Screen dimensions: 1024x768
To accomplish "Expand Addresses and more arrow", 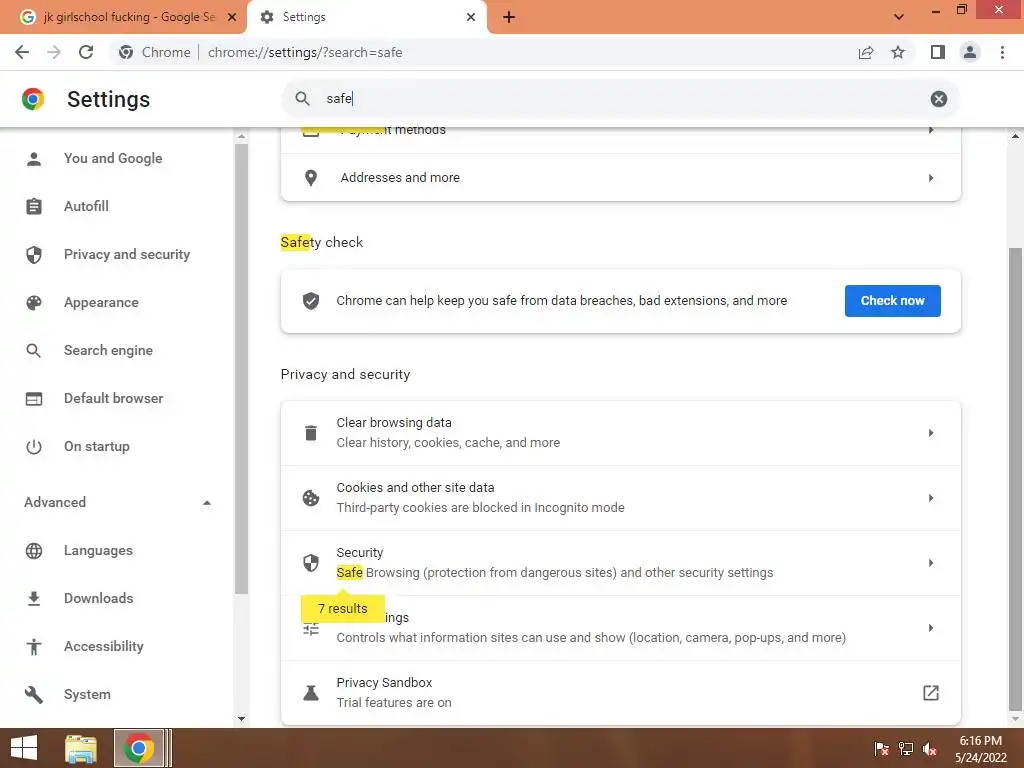I will point(931,178).
